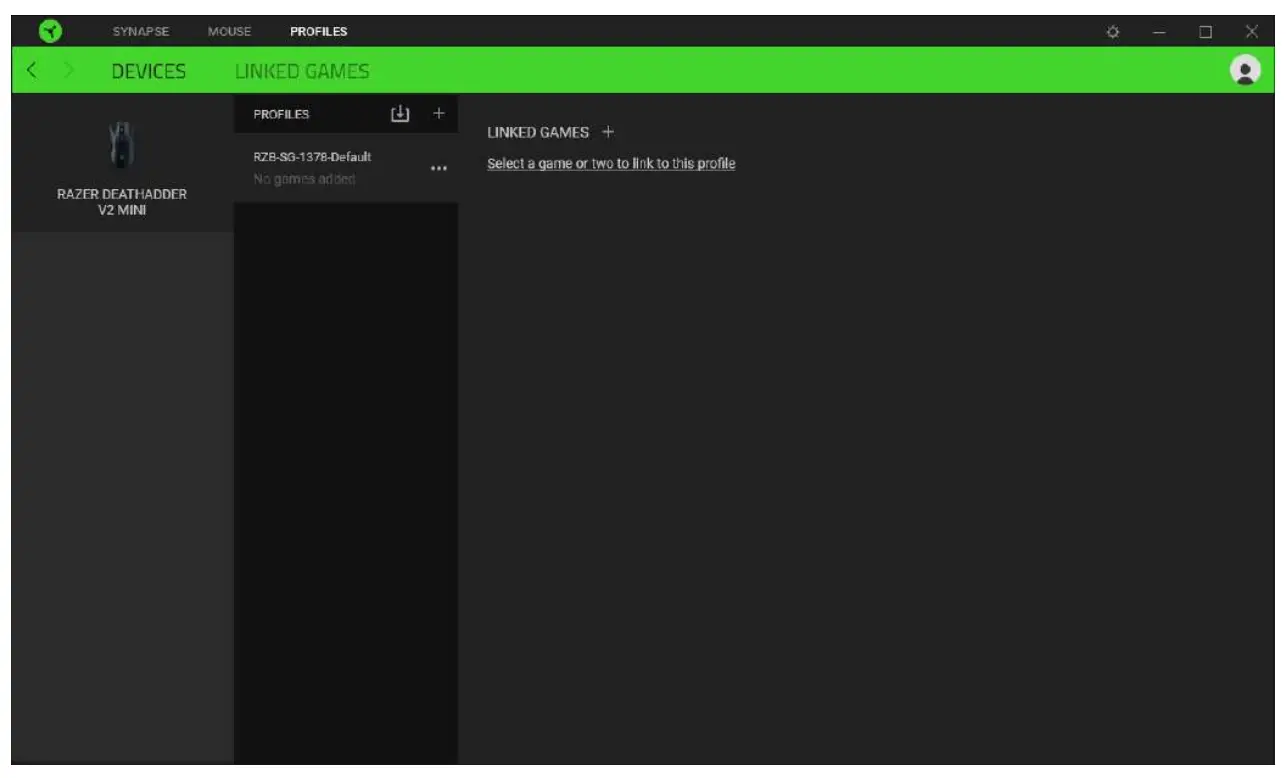1287x778 pixels.
Task: Add a linked game with the plus icon
Action: tap(608, 132)
